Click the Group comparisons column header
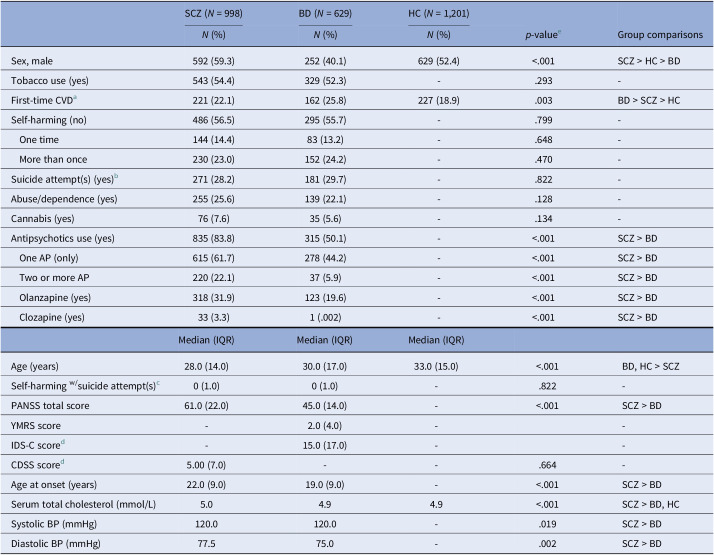The image size is (714, 555). [660, 35]
